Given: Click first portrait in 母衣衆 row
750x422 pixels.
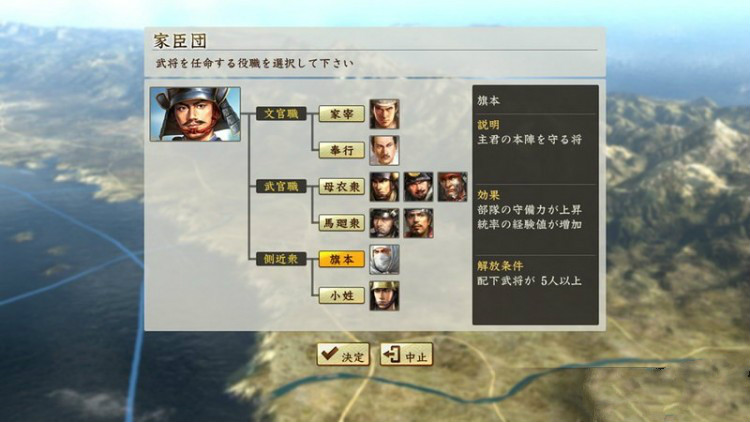Looking at the screenshot, I should [384, 187].
